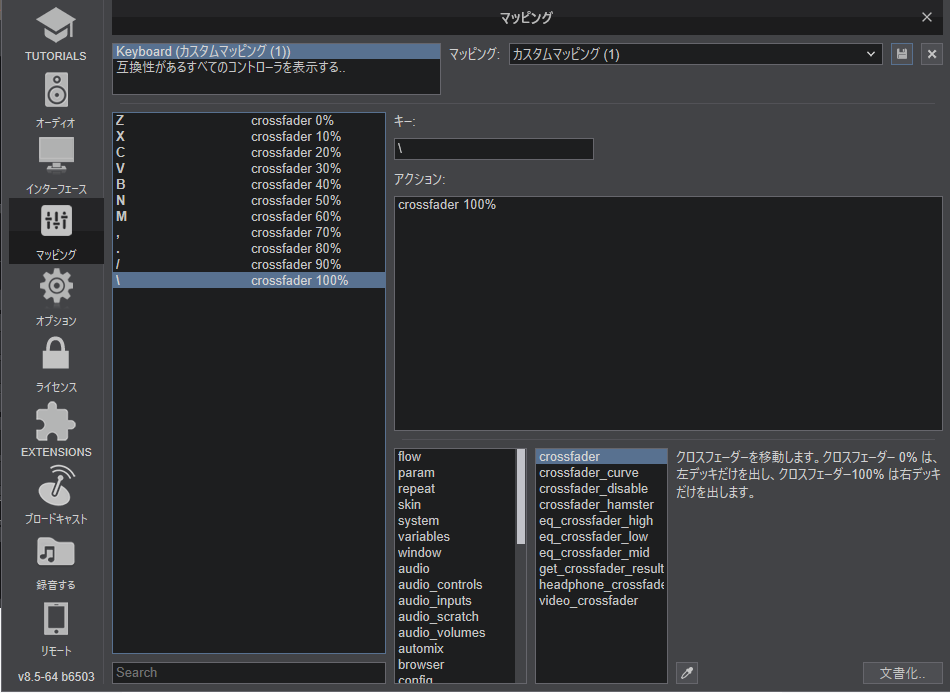The width and height of the screenshot is (950, 693).
Task: Click the キー input field
Action: [x=493, y=149]
